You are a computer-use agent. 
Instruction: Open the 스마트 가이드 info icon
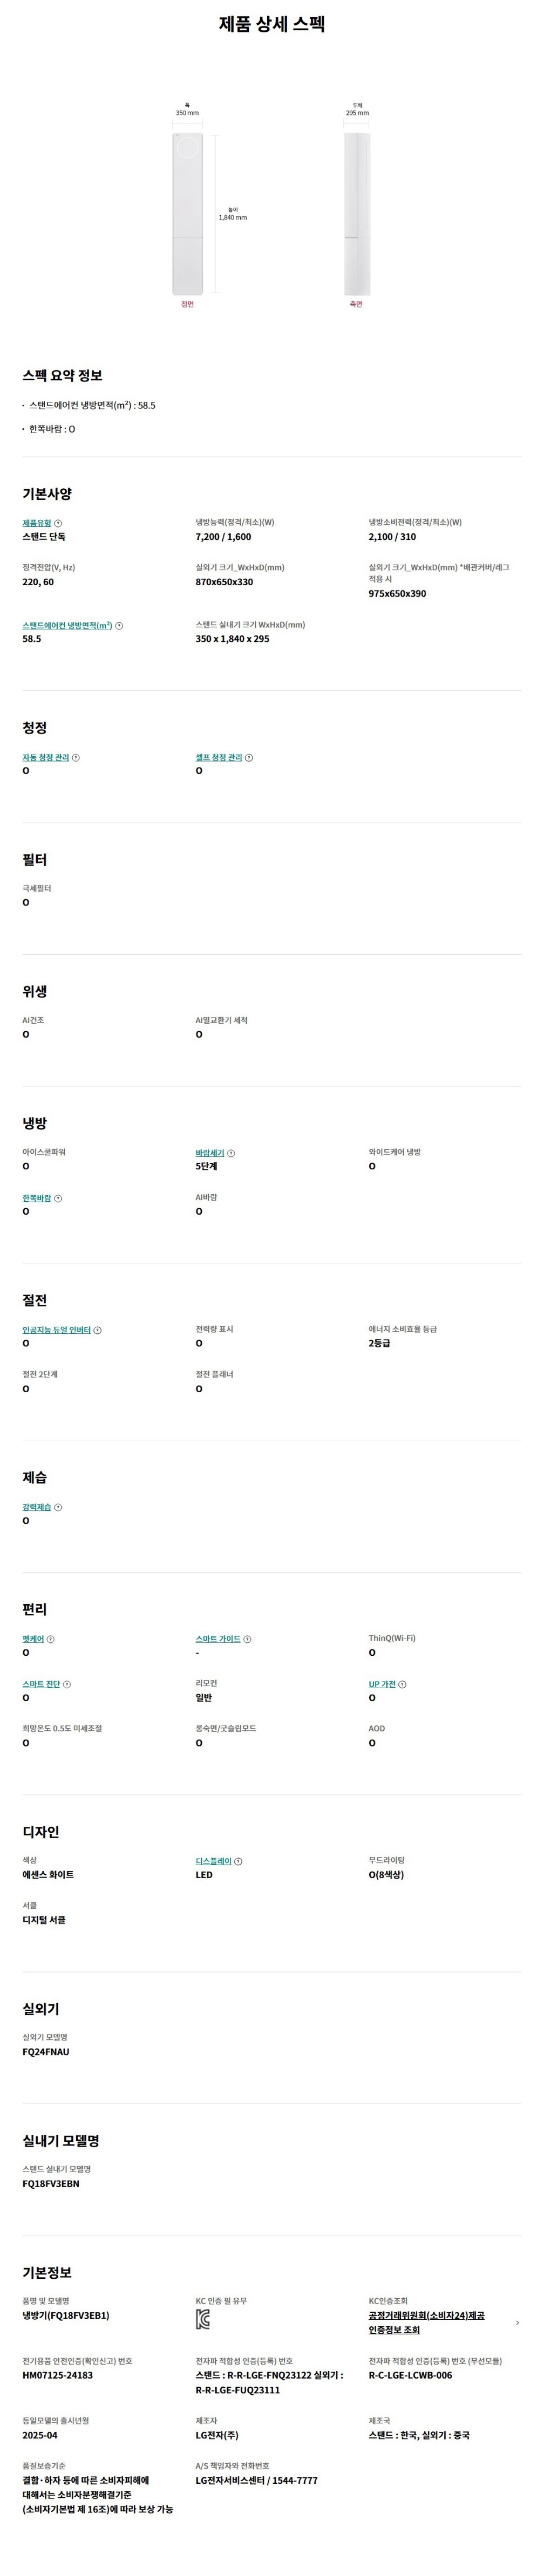click(247, 1639)
